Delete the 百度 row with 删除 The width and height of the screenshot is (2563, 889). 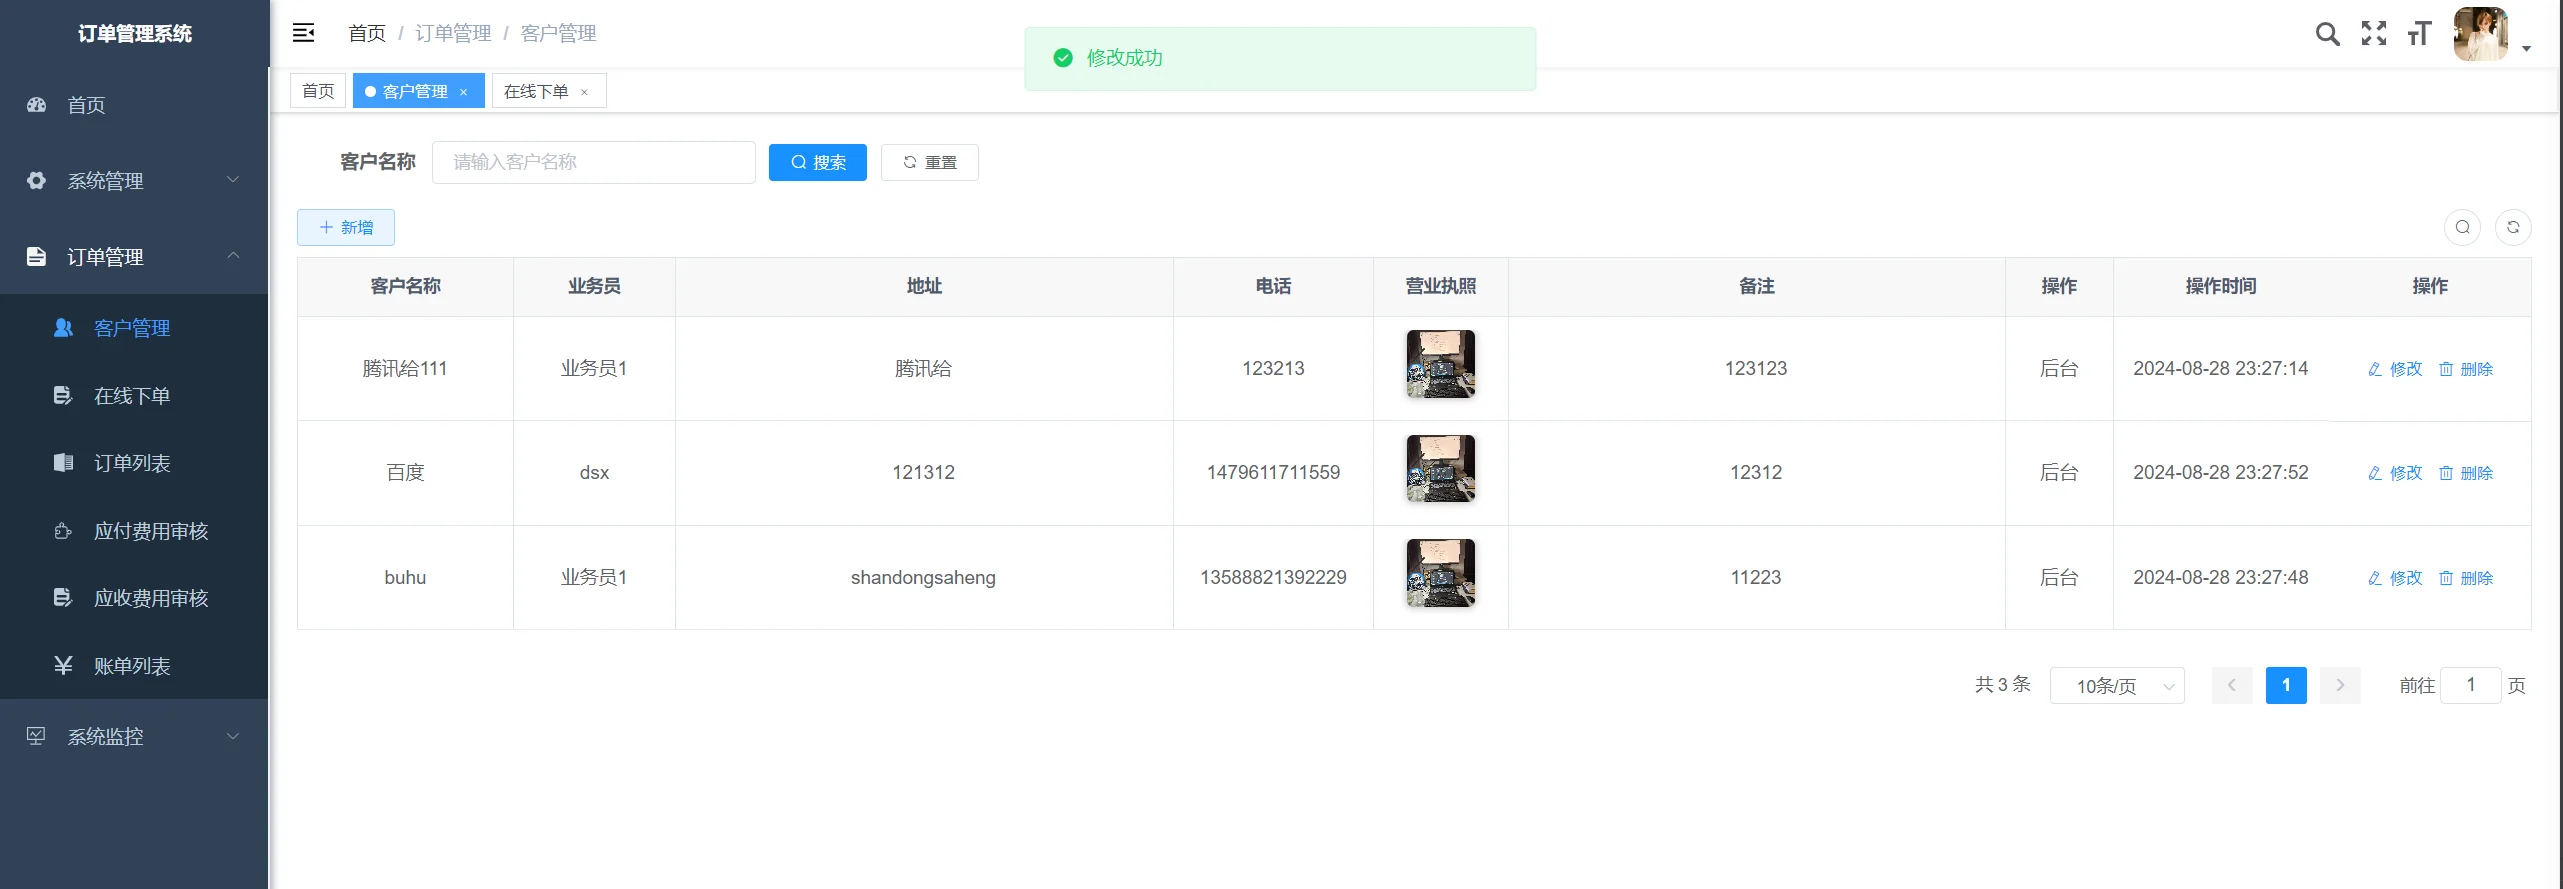click(x=2466, y=473)
